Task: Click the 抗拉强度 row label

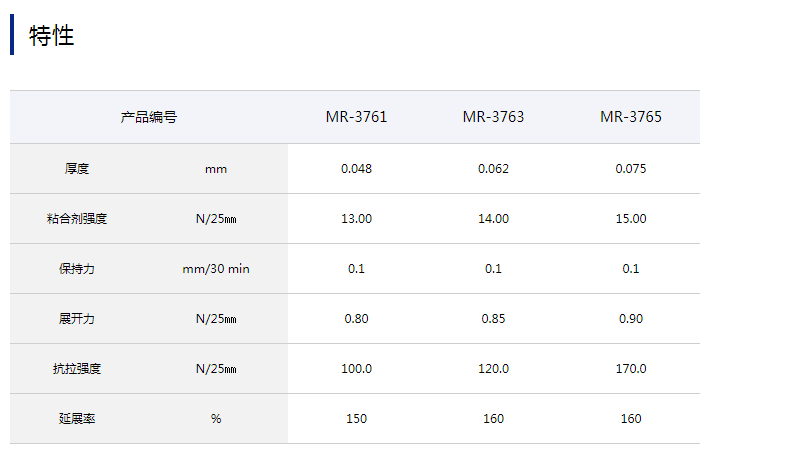Action: click(x=77, y=368)
